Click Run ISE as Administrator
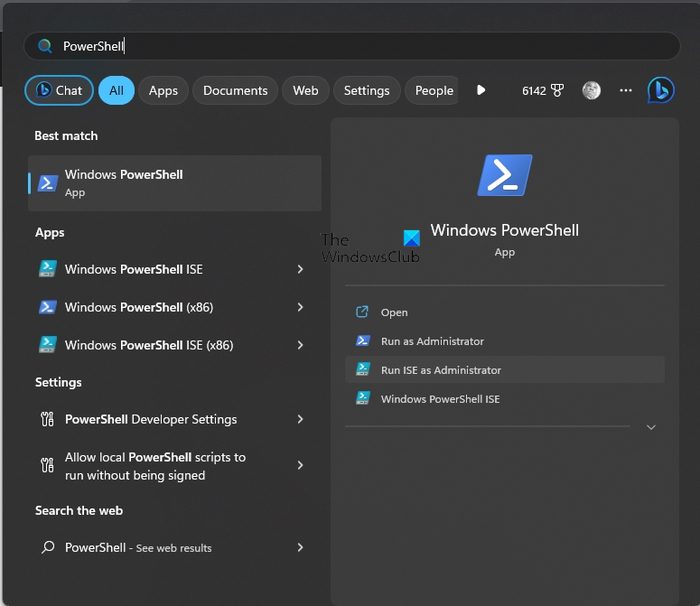Viewport: 700px width, 606px height. pos(441,370)
